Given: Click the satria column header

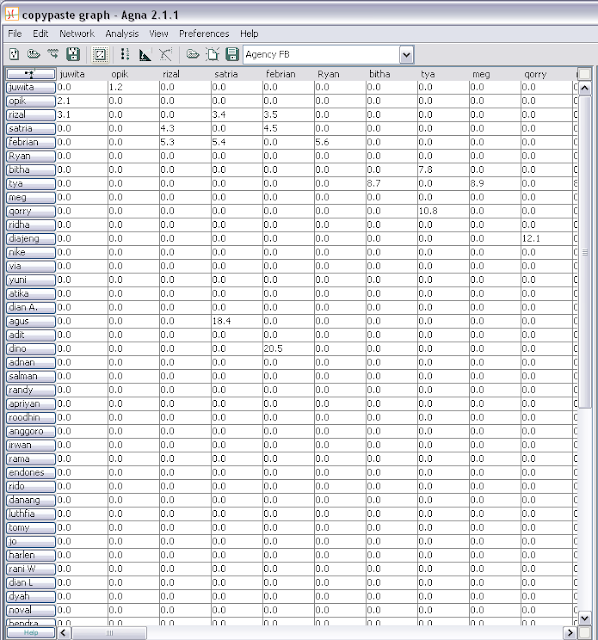Looking at the screenshot, I should 226,74.
